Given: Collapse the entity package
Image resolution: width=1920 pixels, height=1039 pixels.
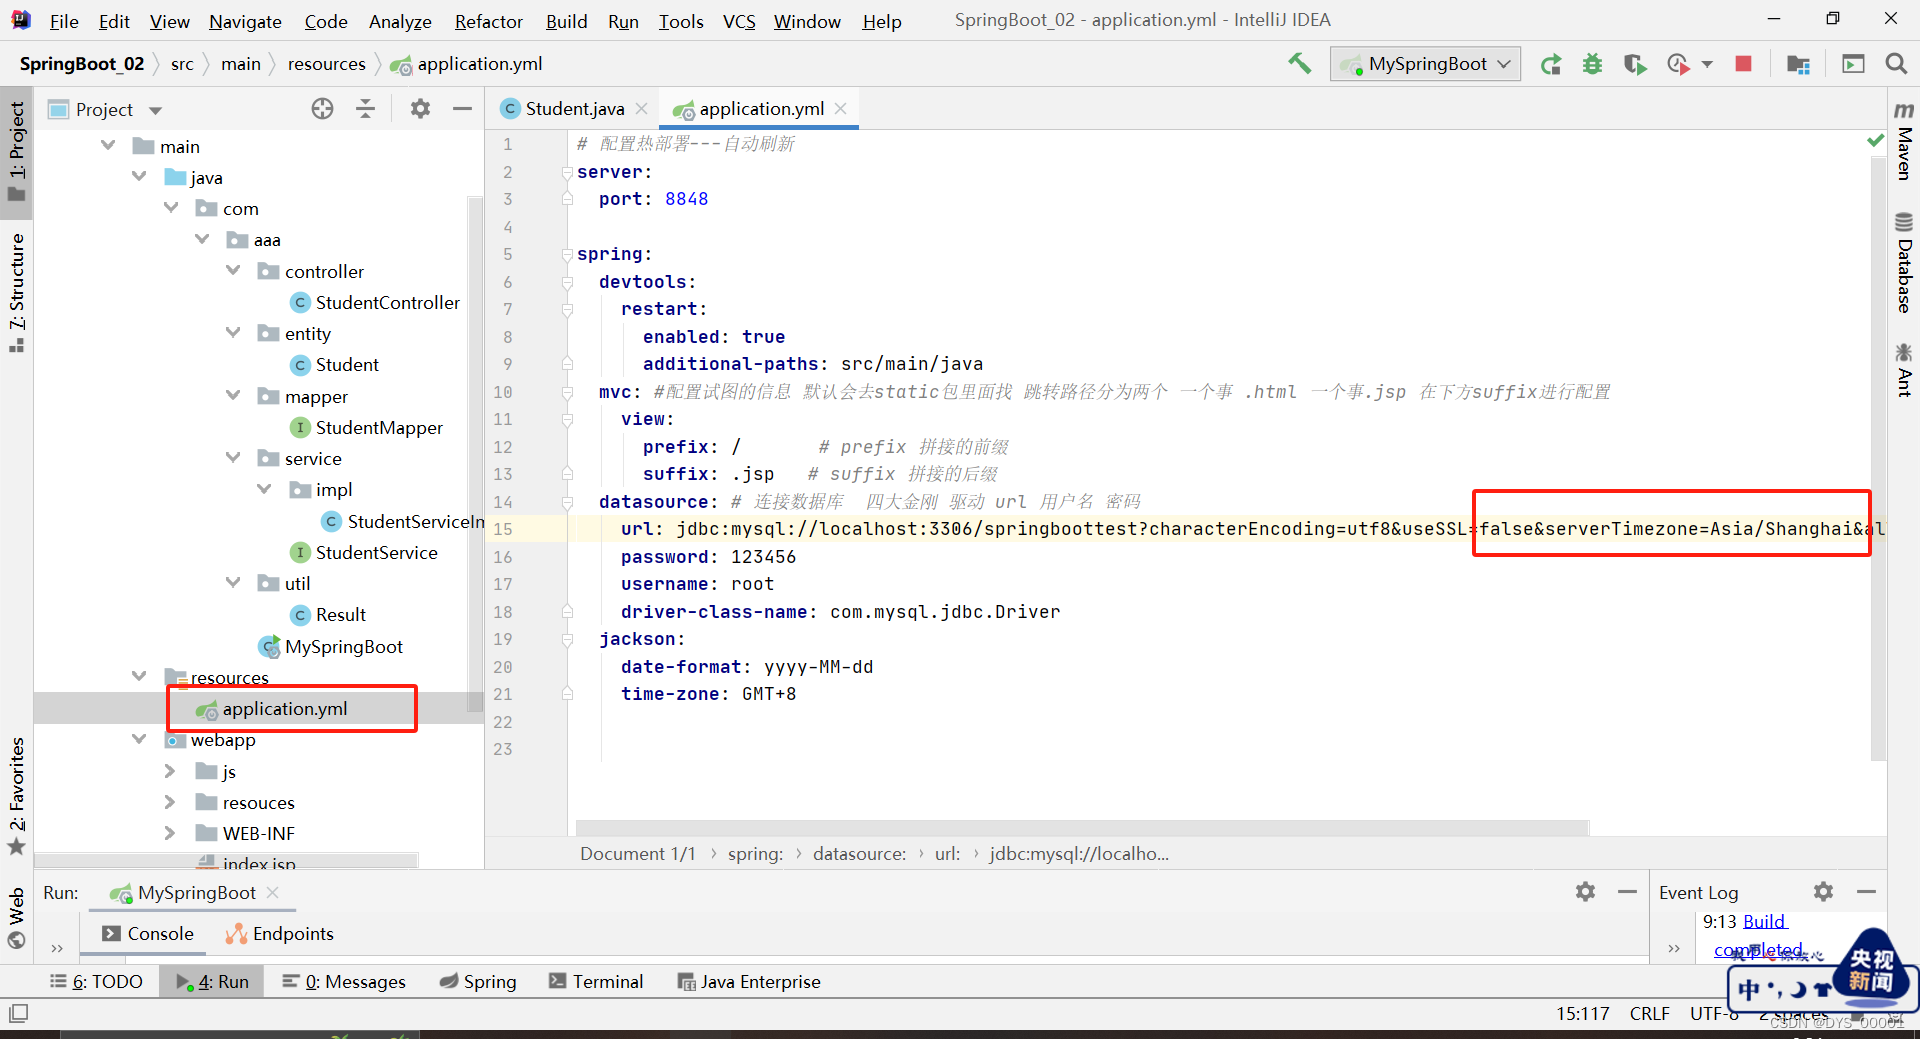Looking at the screenshot, I should [233, 333].
